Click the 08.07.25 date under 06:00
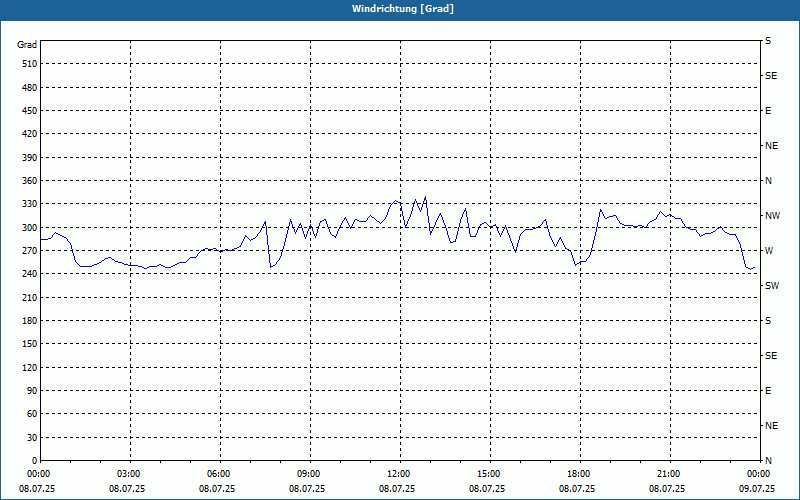Viewport: 800px width, 500px height. pyautogui.click(x=217, y=489)
